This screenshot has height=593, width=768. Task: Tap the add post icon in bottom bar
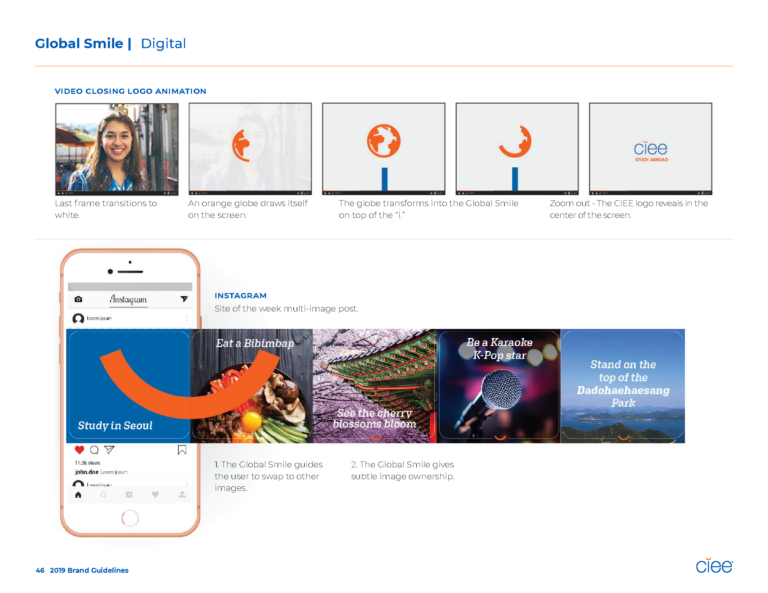point(129,495)
